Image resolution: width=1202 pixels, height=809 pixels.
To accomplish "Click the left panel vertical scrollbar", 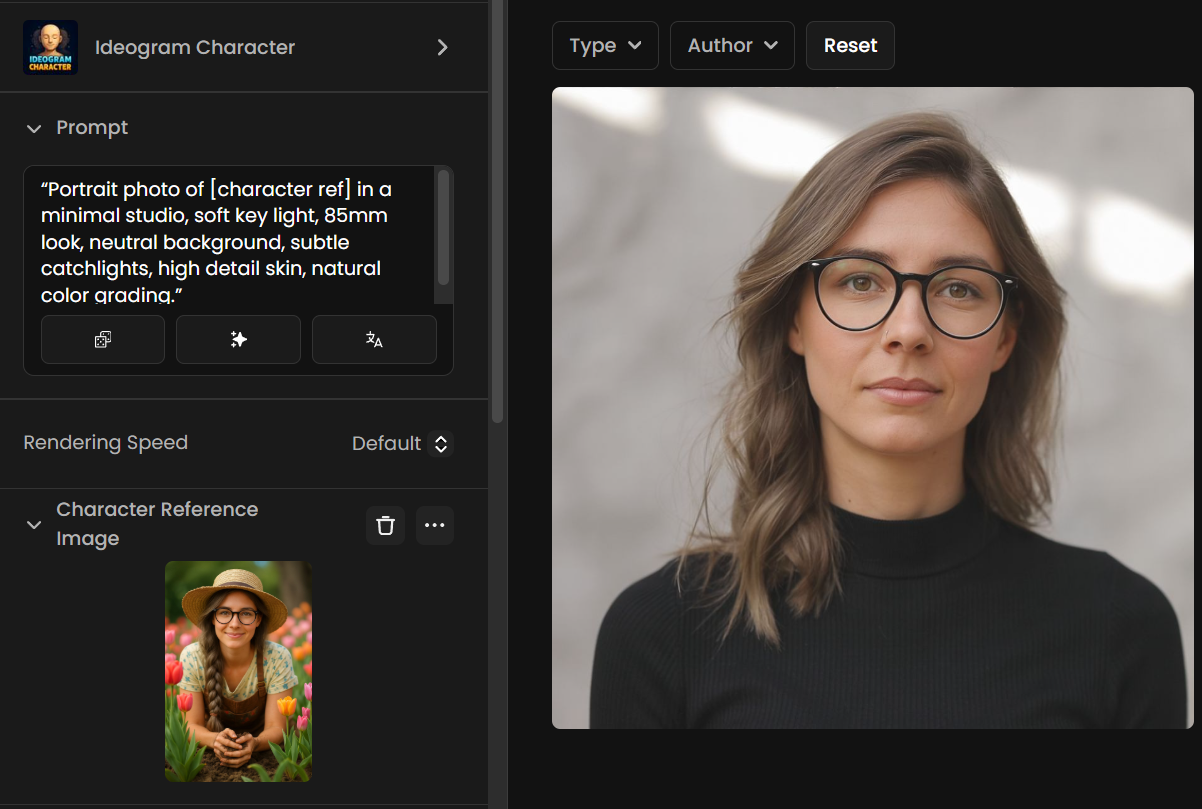I will (x=498, y=210).
